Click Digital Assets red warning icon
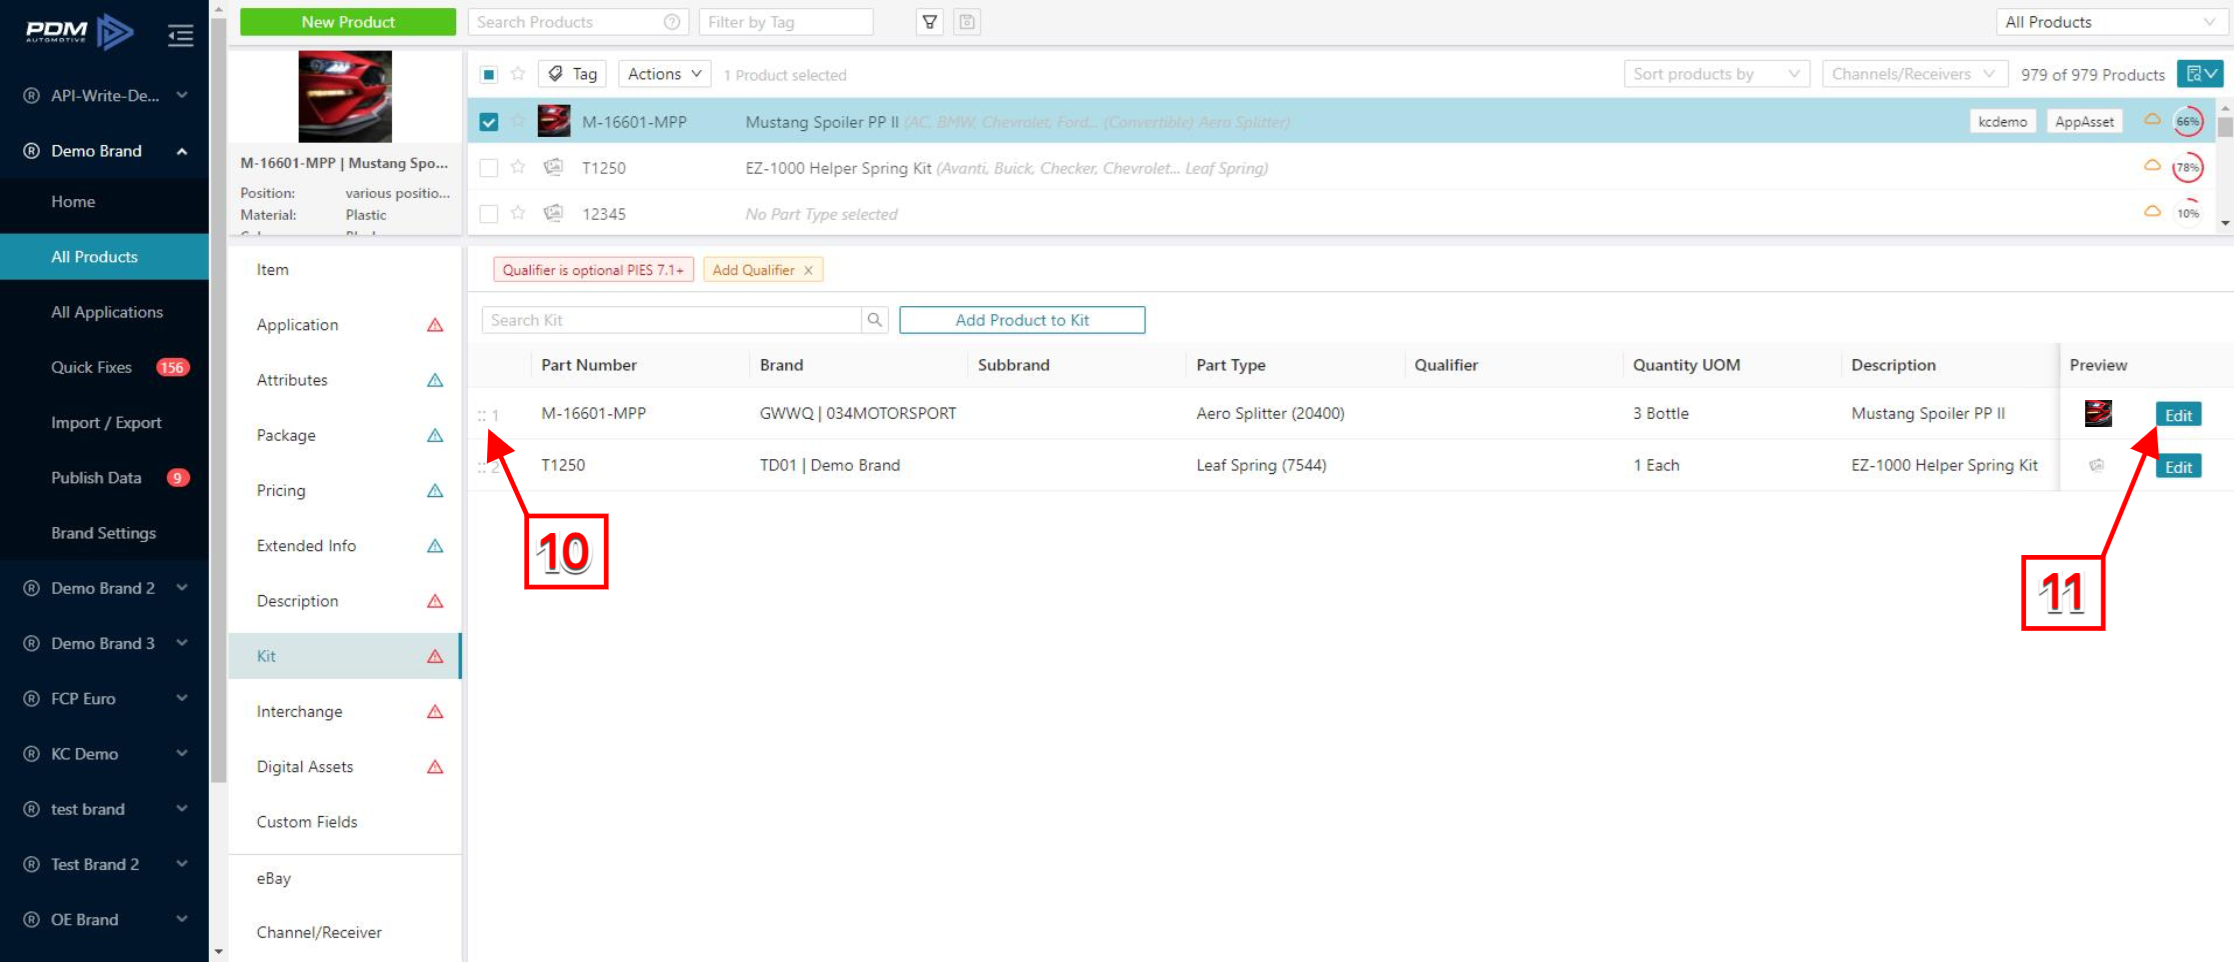The width and height of the screenshot is (2234, 962). pos(435,767)
